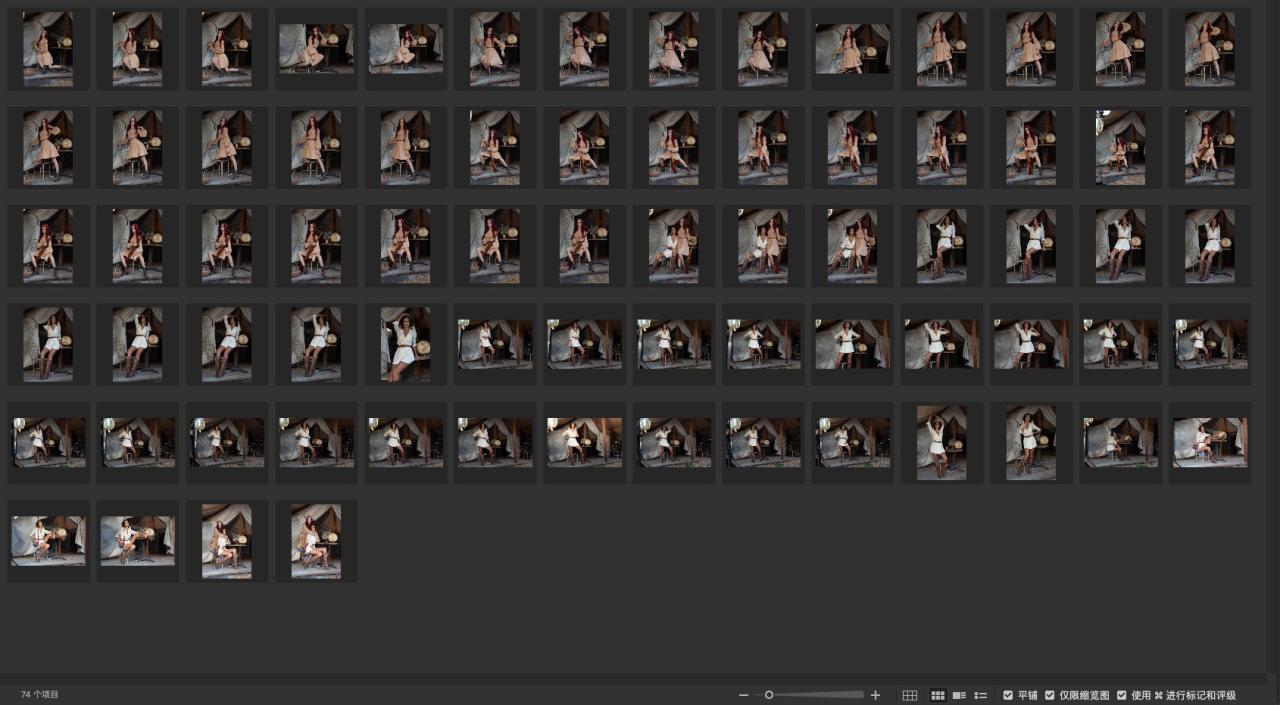Image resolution: width=1280 pixels, height=705 pixels.
Task: Select the first landscape thumbnail in top row
Action: pyautogui.click(x=316, y=49)
